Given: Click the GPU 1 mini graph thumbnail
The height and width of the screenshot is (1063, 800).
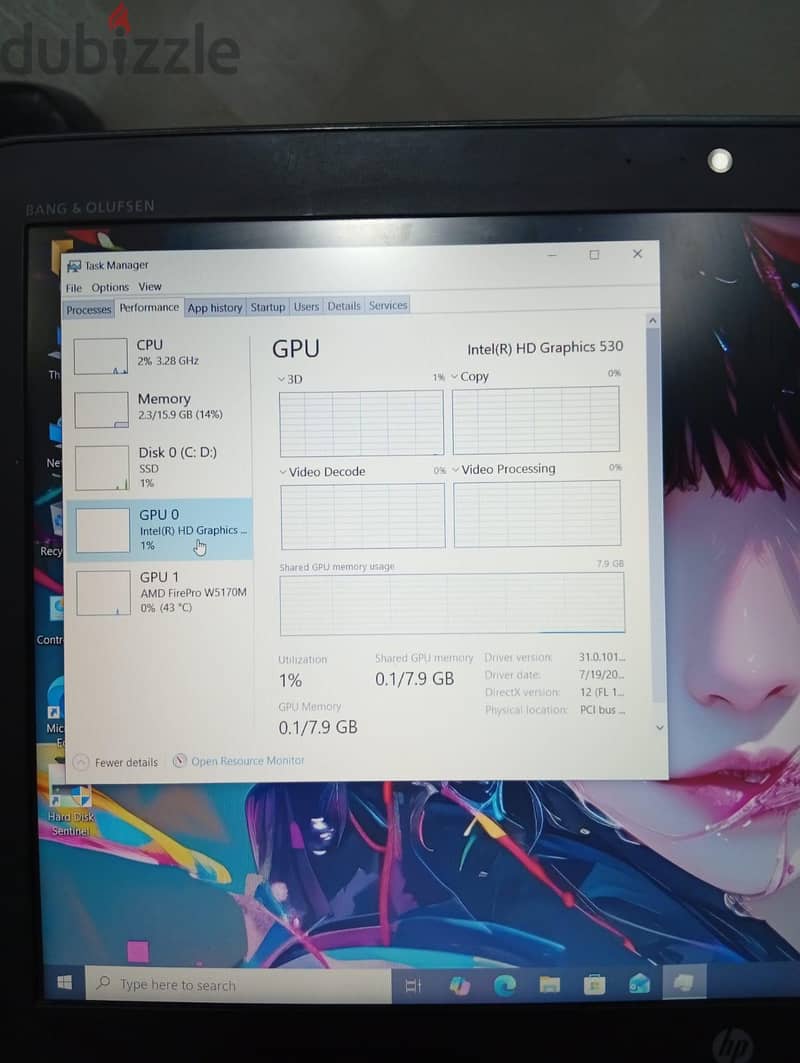Looking at the screenshot, I should click(x=103, y=593).
